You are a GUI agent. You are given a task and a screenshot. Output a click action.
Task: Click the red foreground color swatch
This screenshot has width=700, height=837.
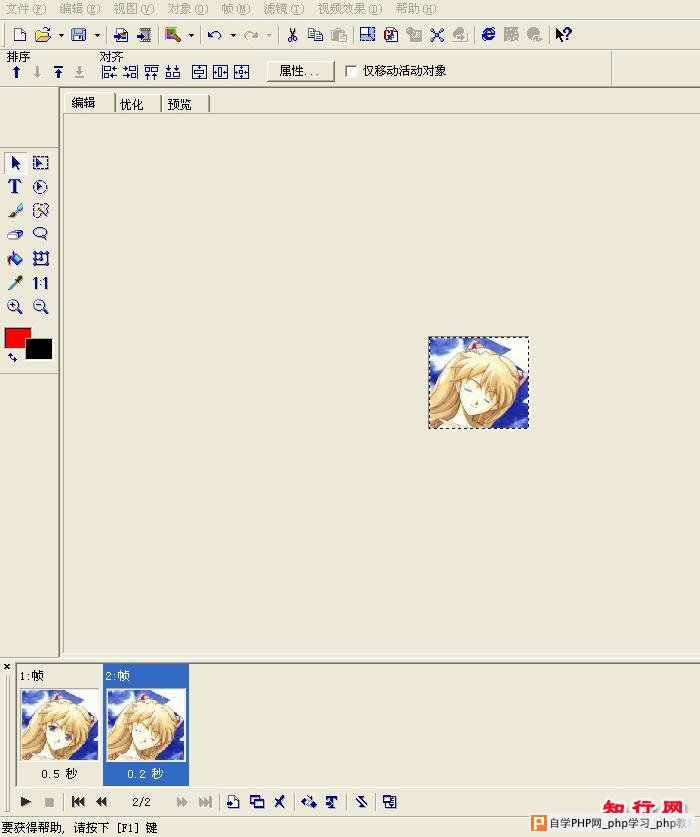(x=16, y=337)
